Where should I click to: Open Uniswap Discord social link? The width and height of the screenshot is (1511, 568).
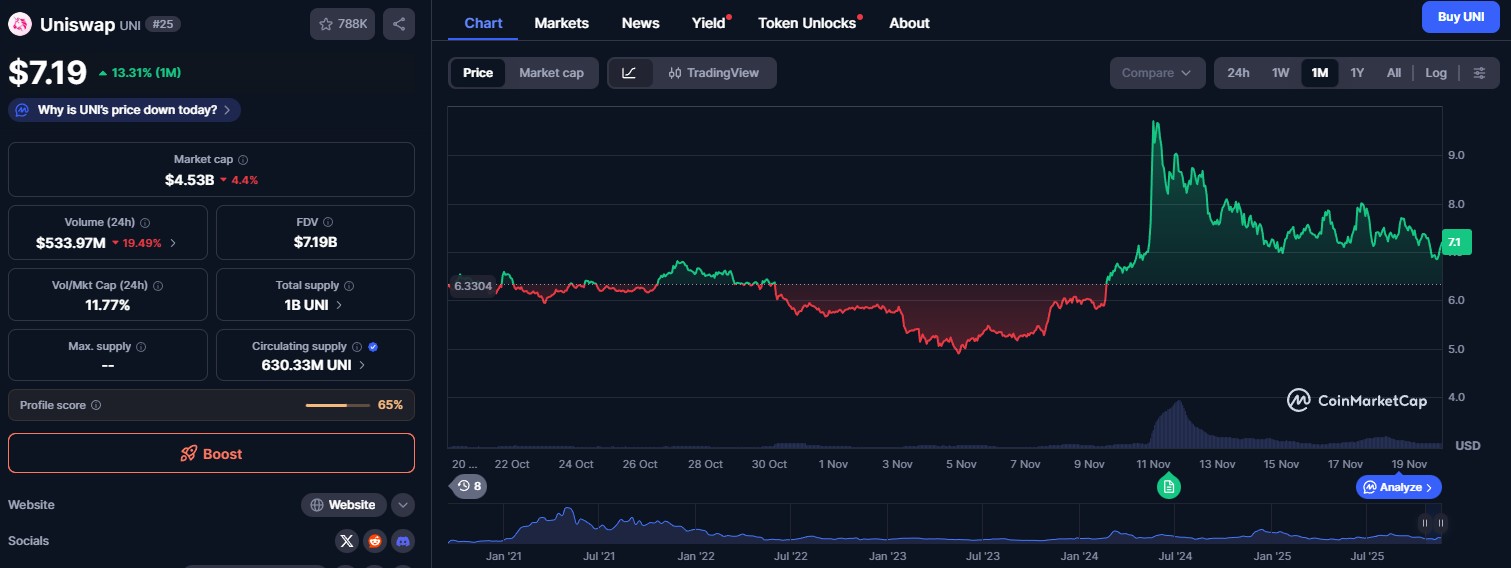coord(403,541)
